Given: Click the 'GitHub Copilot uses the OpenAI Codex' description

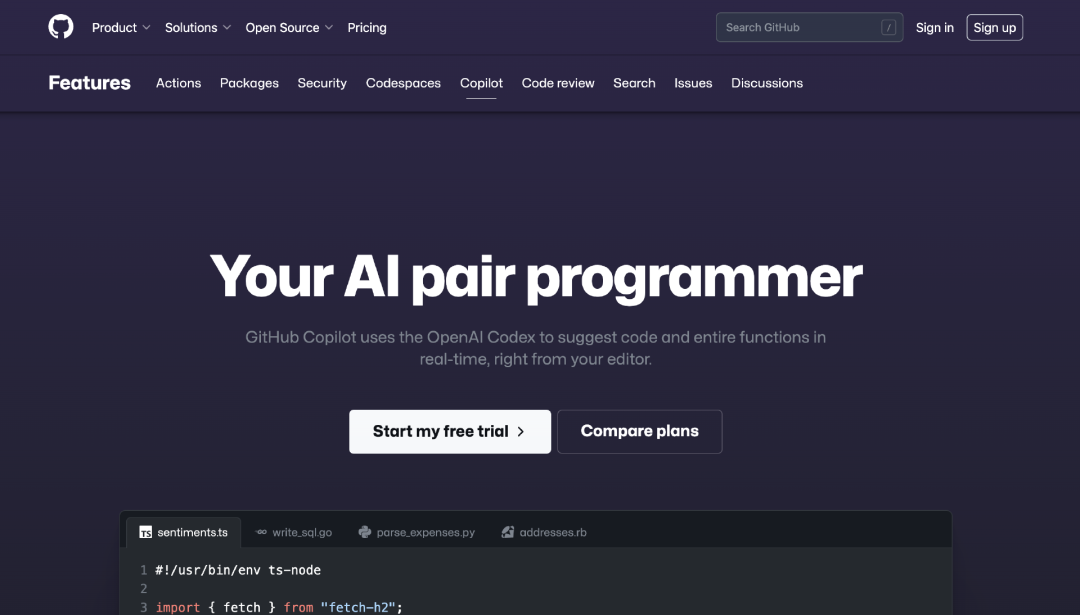Looking at the screenshot, I should (x=536, y=348).
